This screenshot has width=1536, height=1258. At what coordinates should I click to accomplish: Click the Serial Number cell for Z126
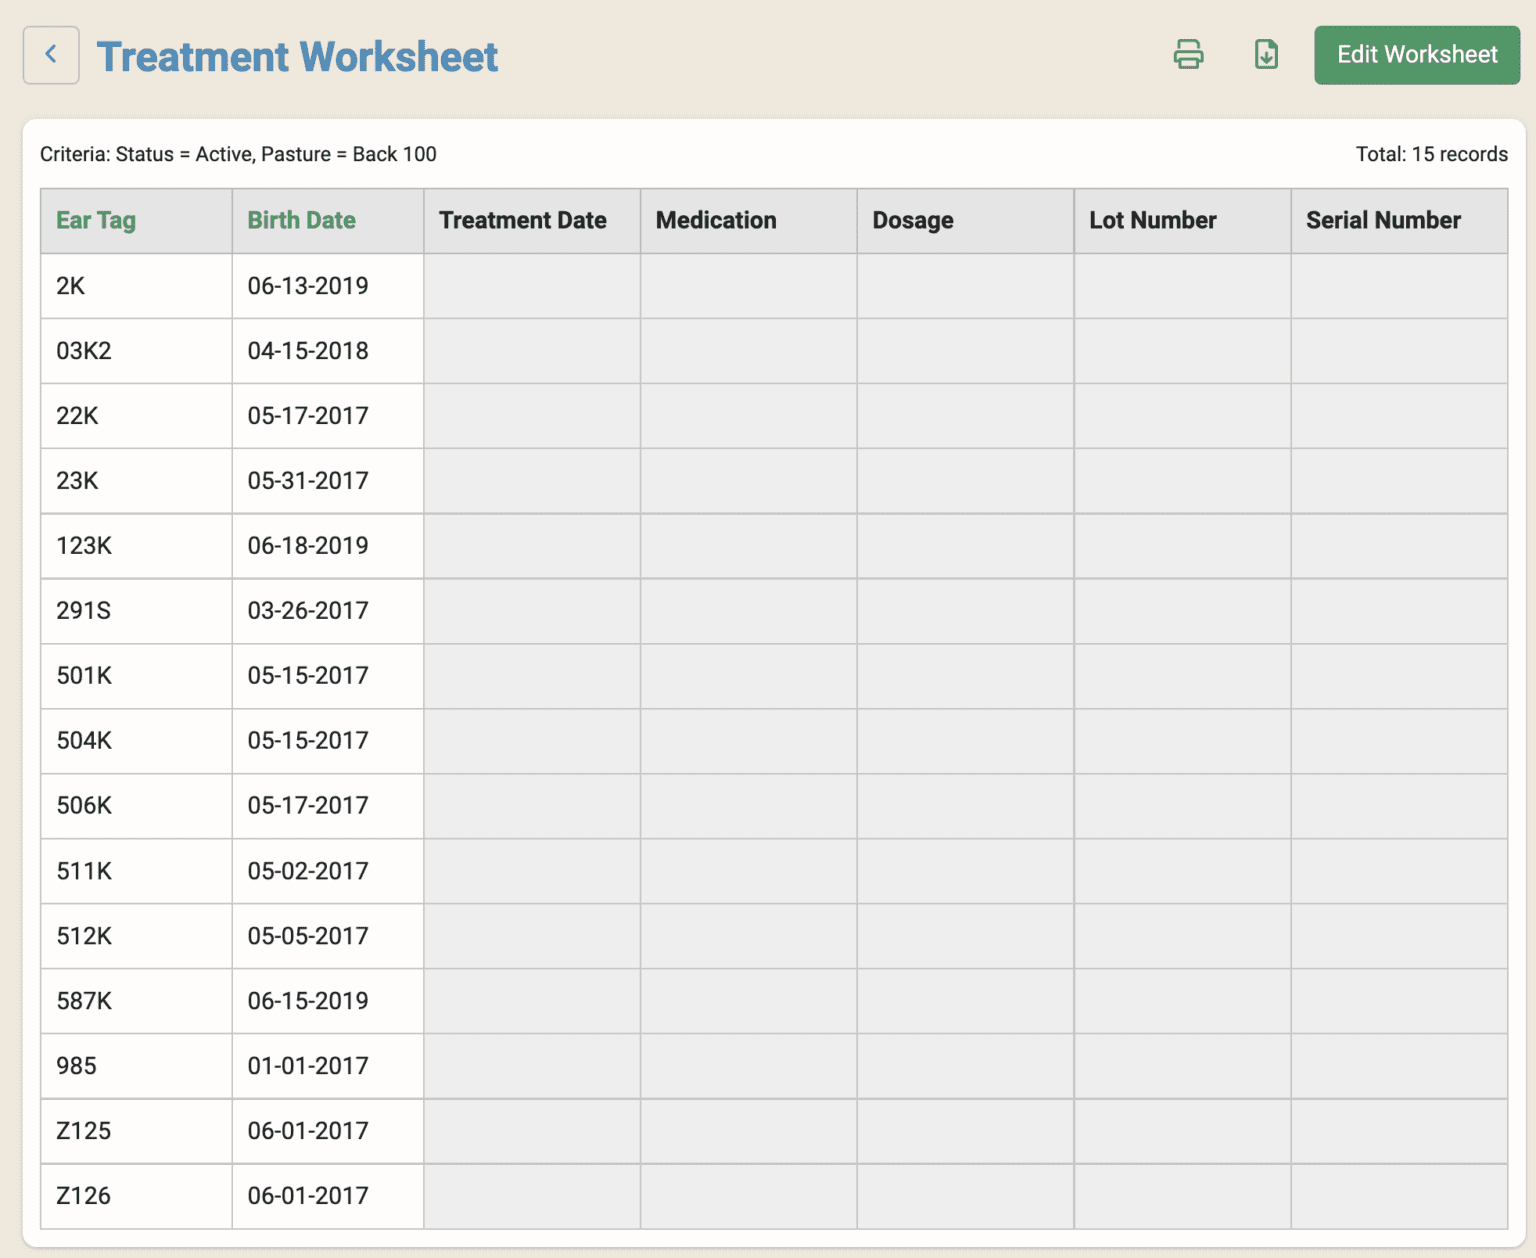pyautogui.click(x=1398, y=1196)
